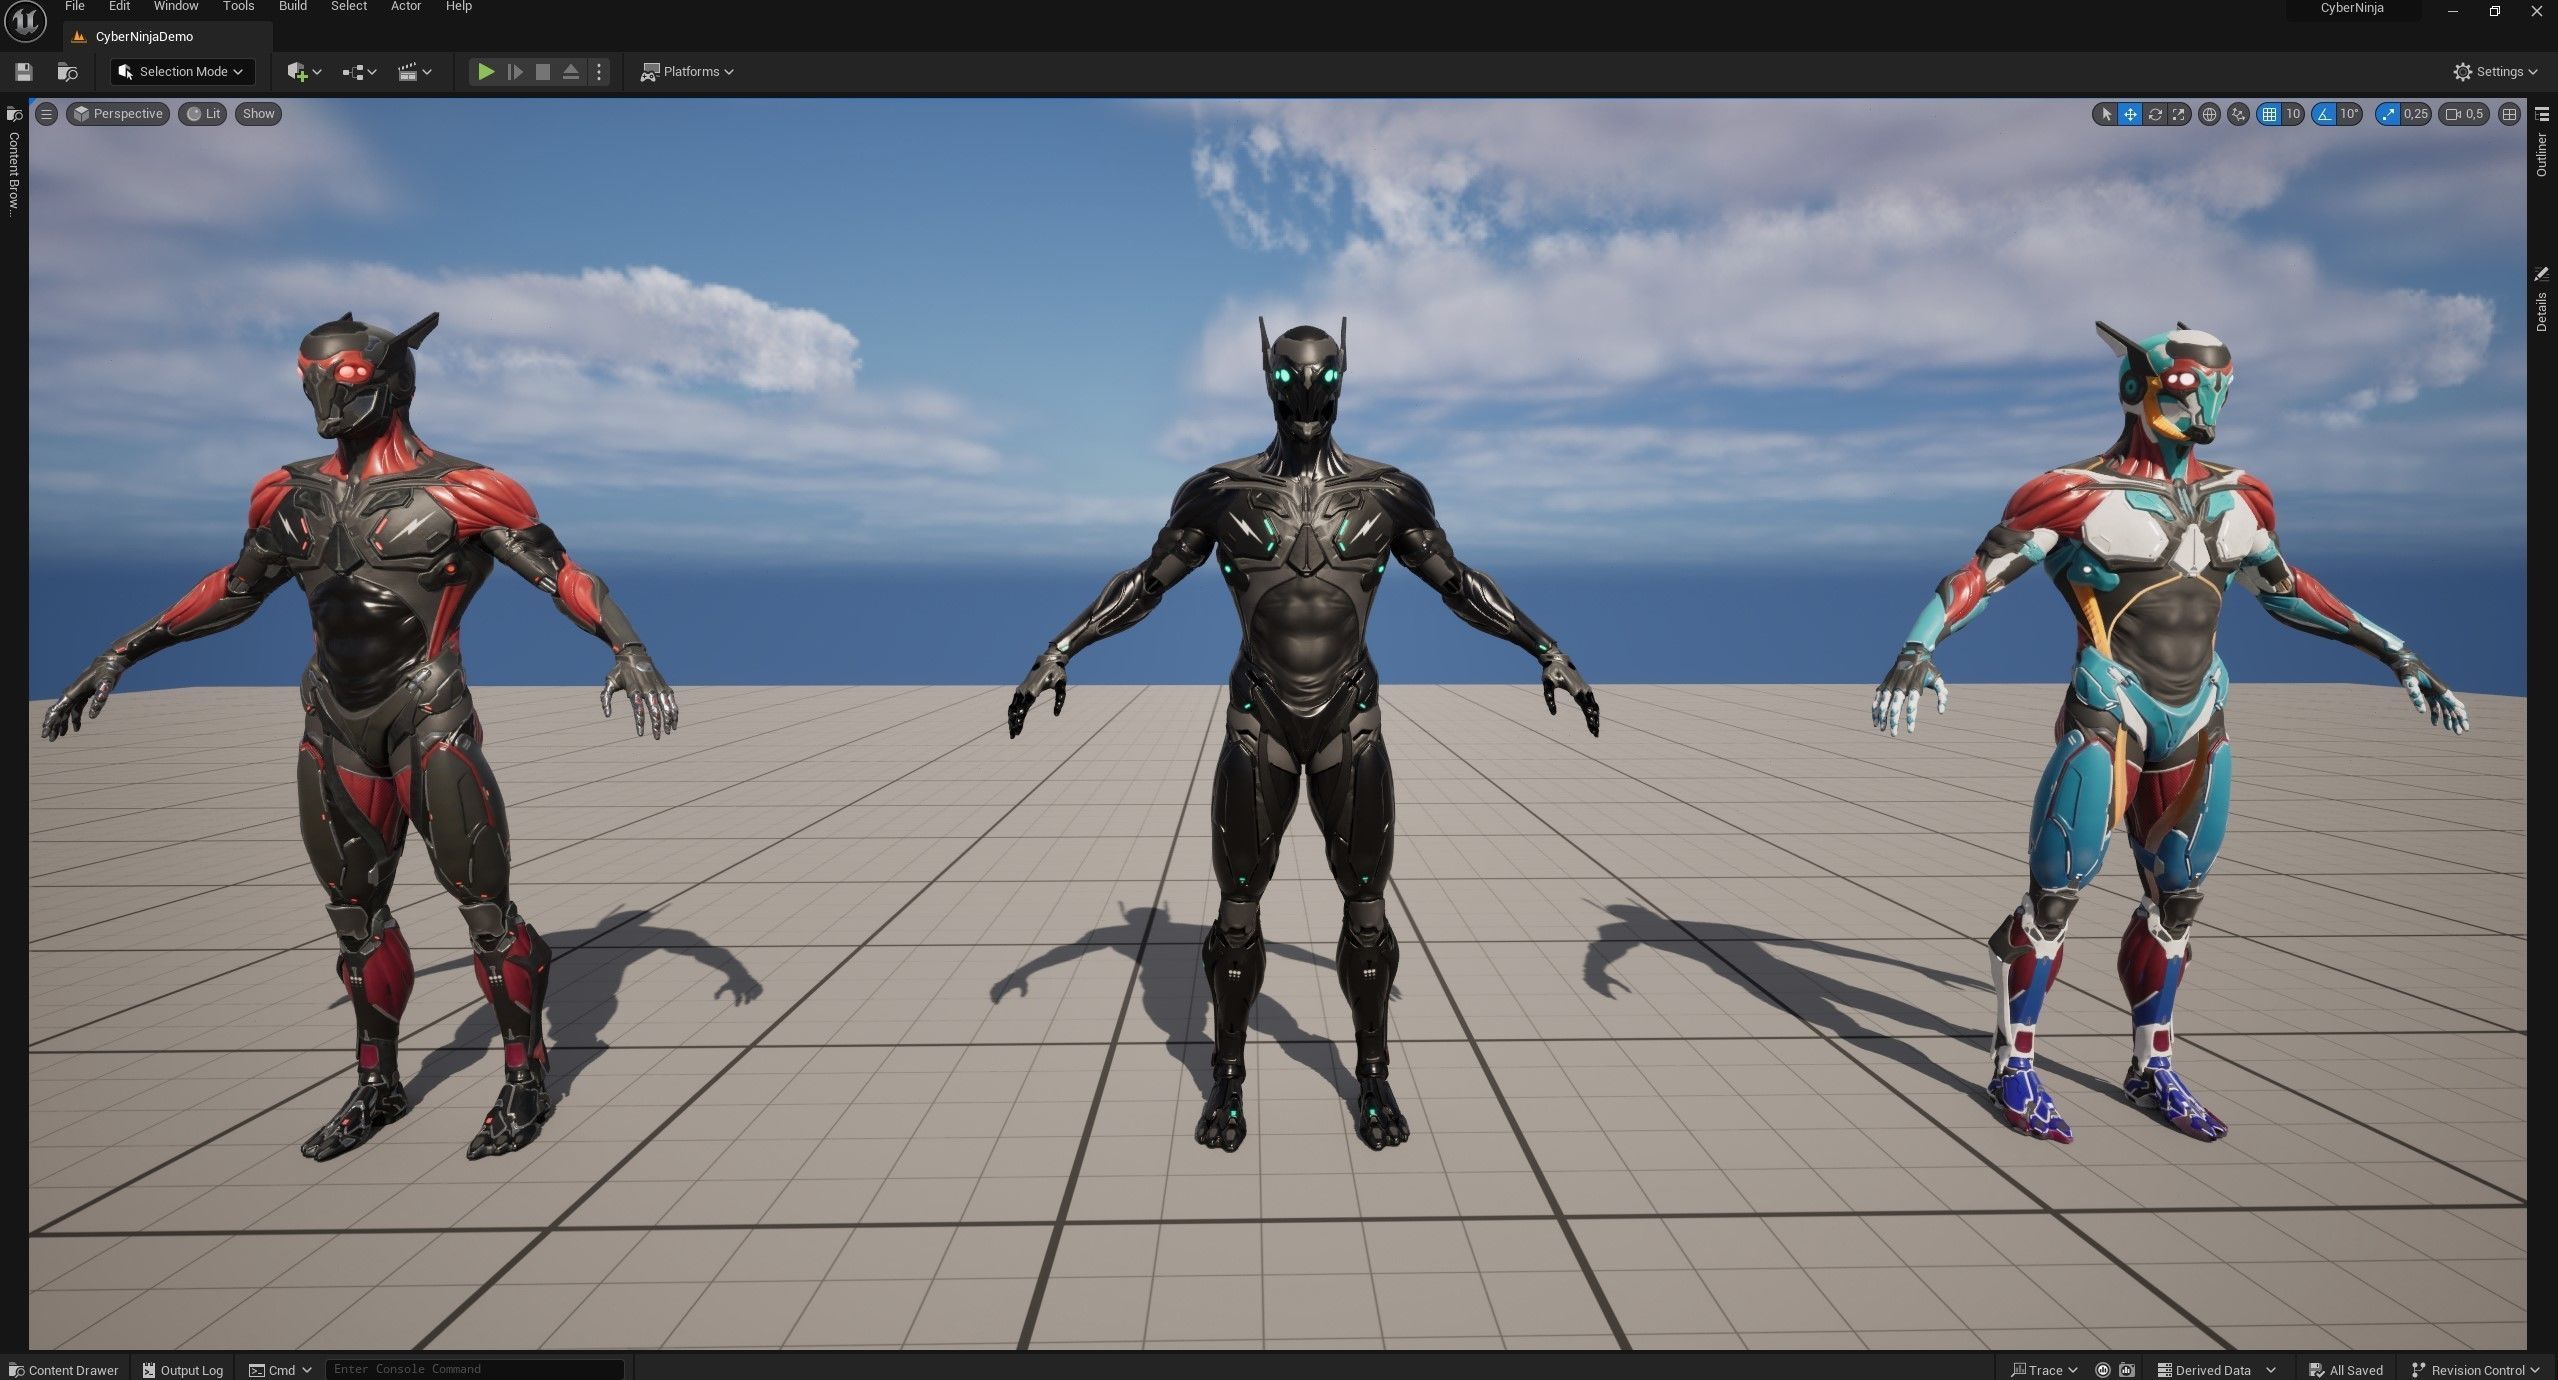Change the Lit view mode
The width and height of the screenshot is (2558, 1380).
pos(203,114)
